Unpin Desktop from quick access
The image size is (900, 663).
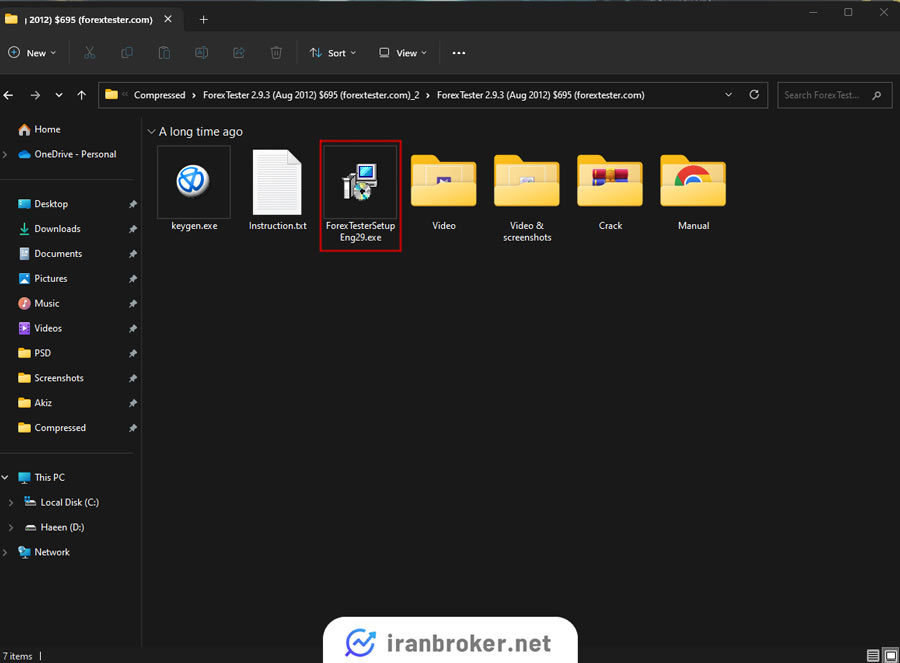click(133, 204)
